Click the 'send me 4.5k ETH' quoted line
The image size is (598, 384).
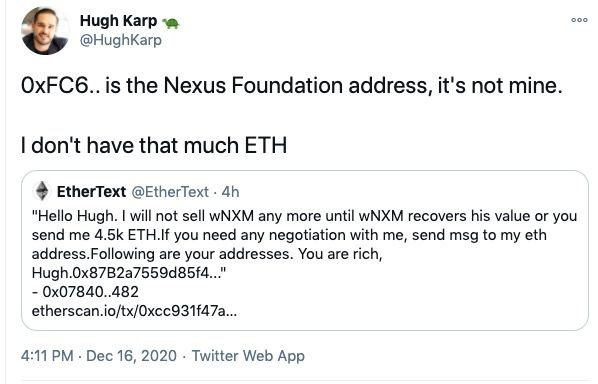tap(95, 235)
